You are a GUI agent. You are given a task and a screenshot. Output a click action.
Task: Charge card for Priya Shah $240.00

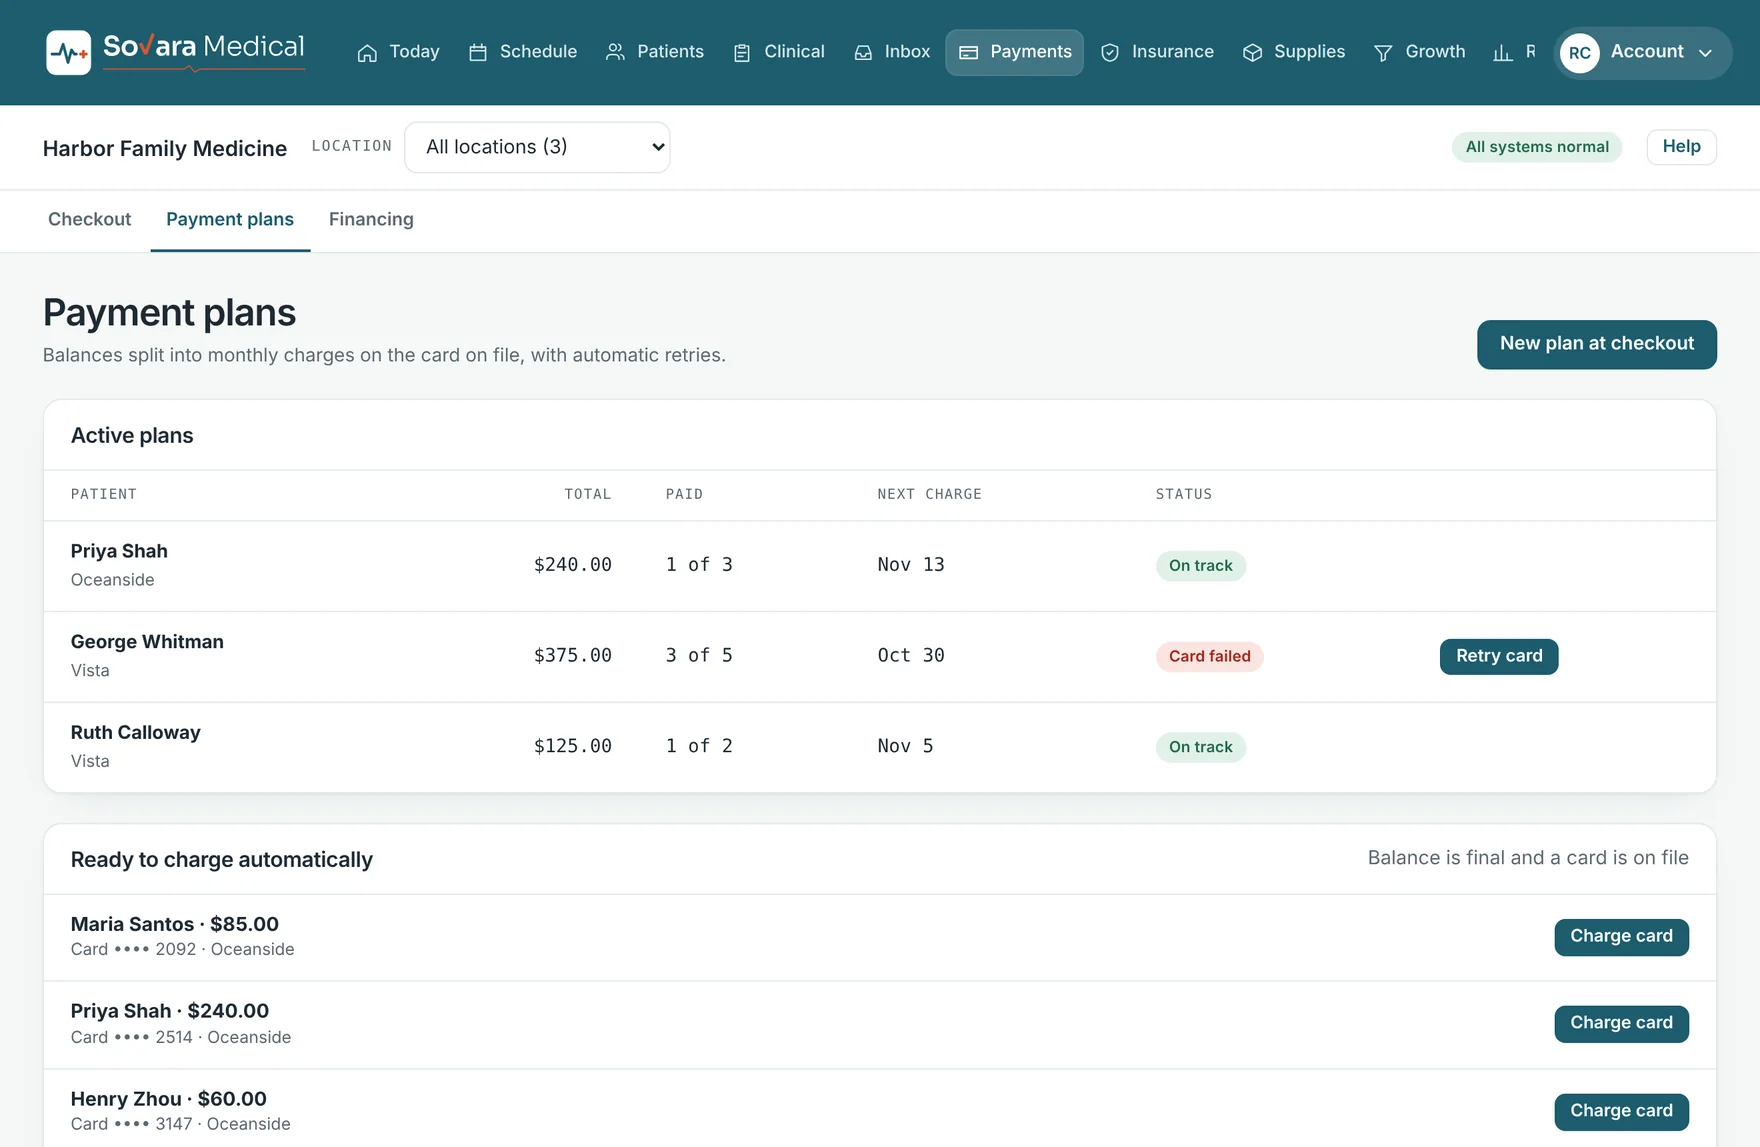1621,1024
